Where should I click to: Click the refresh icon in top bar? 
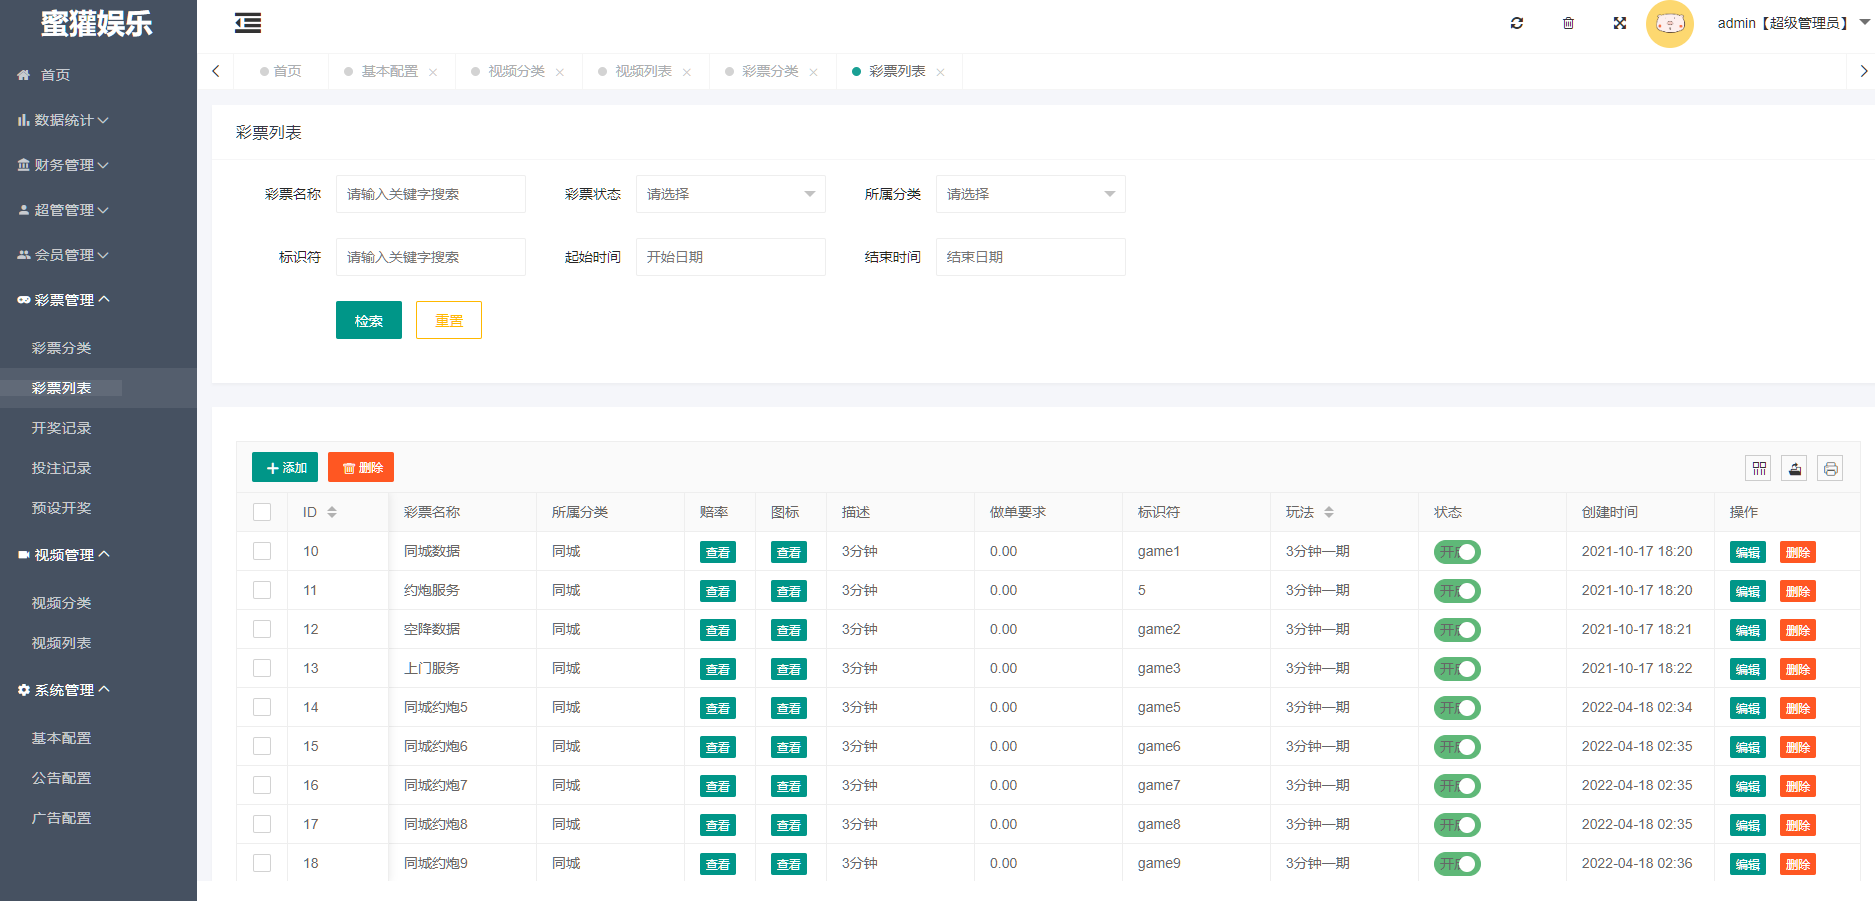pyautogui.click(x=1517, y=23)
